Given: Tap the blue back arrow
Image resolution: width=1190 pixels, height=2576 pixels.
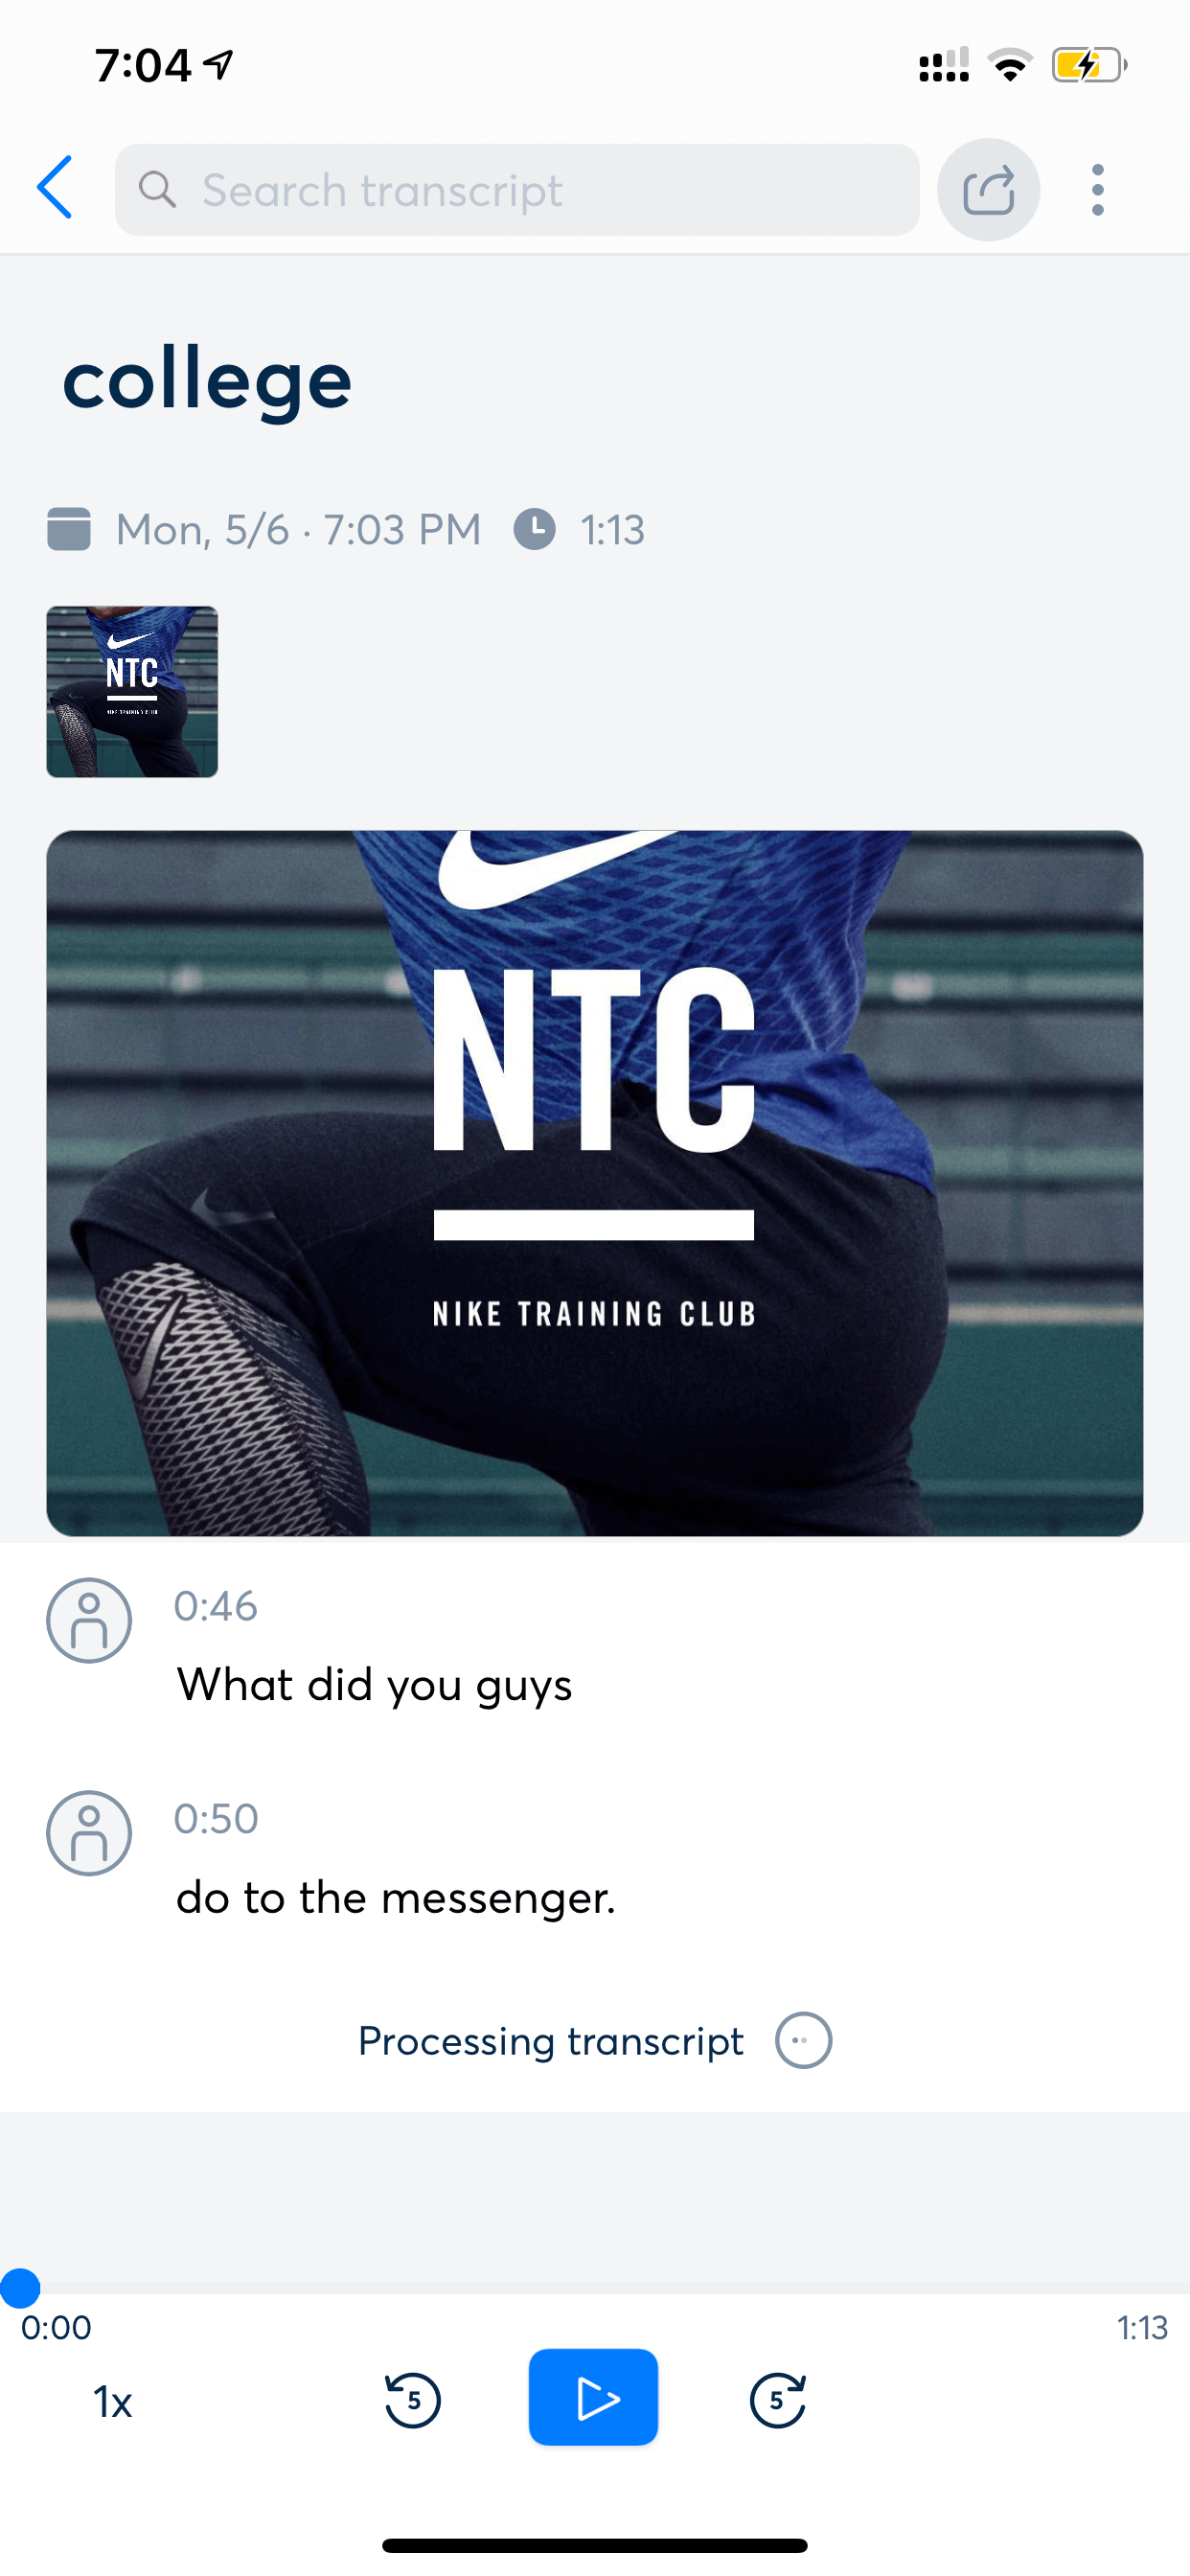Looking at the screenshot, I should 55,188.
